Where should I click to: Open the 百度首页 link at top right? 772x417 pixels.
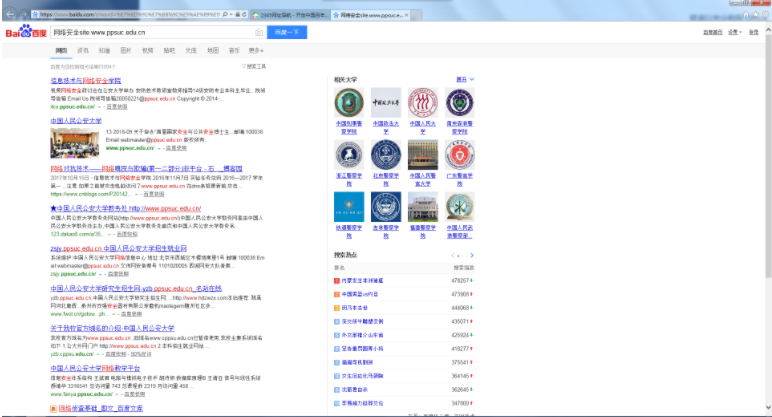[712, 32]
